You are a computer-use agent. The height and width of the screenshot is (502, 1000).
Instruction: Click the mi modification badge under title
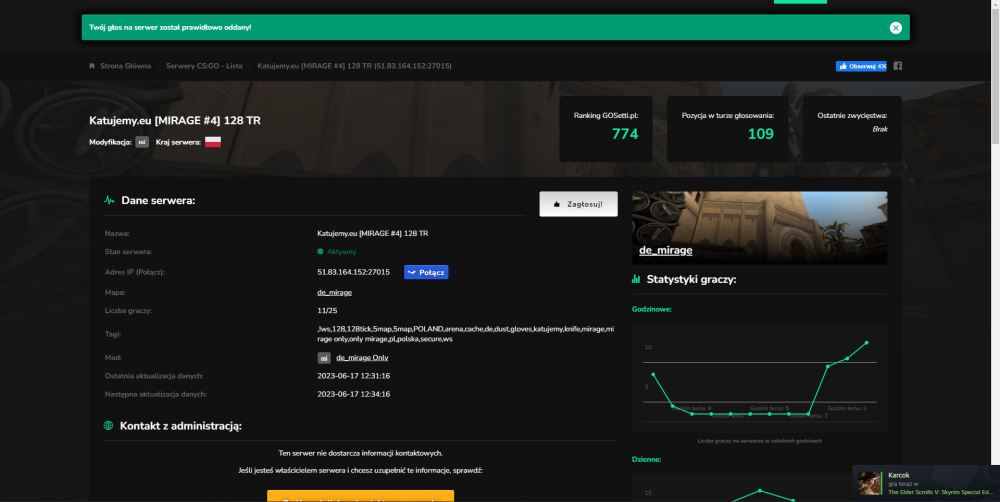(x=142, y=142)
